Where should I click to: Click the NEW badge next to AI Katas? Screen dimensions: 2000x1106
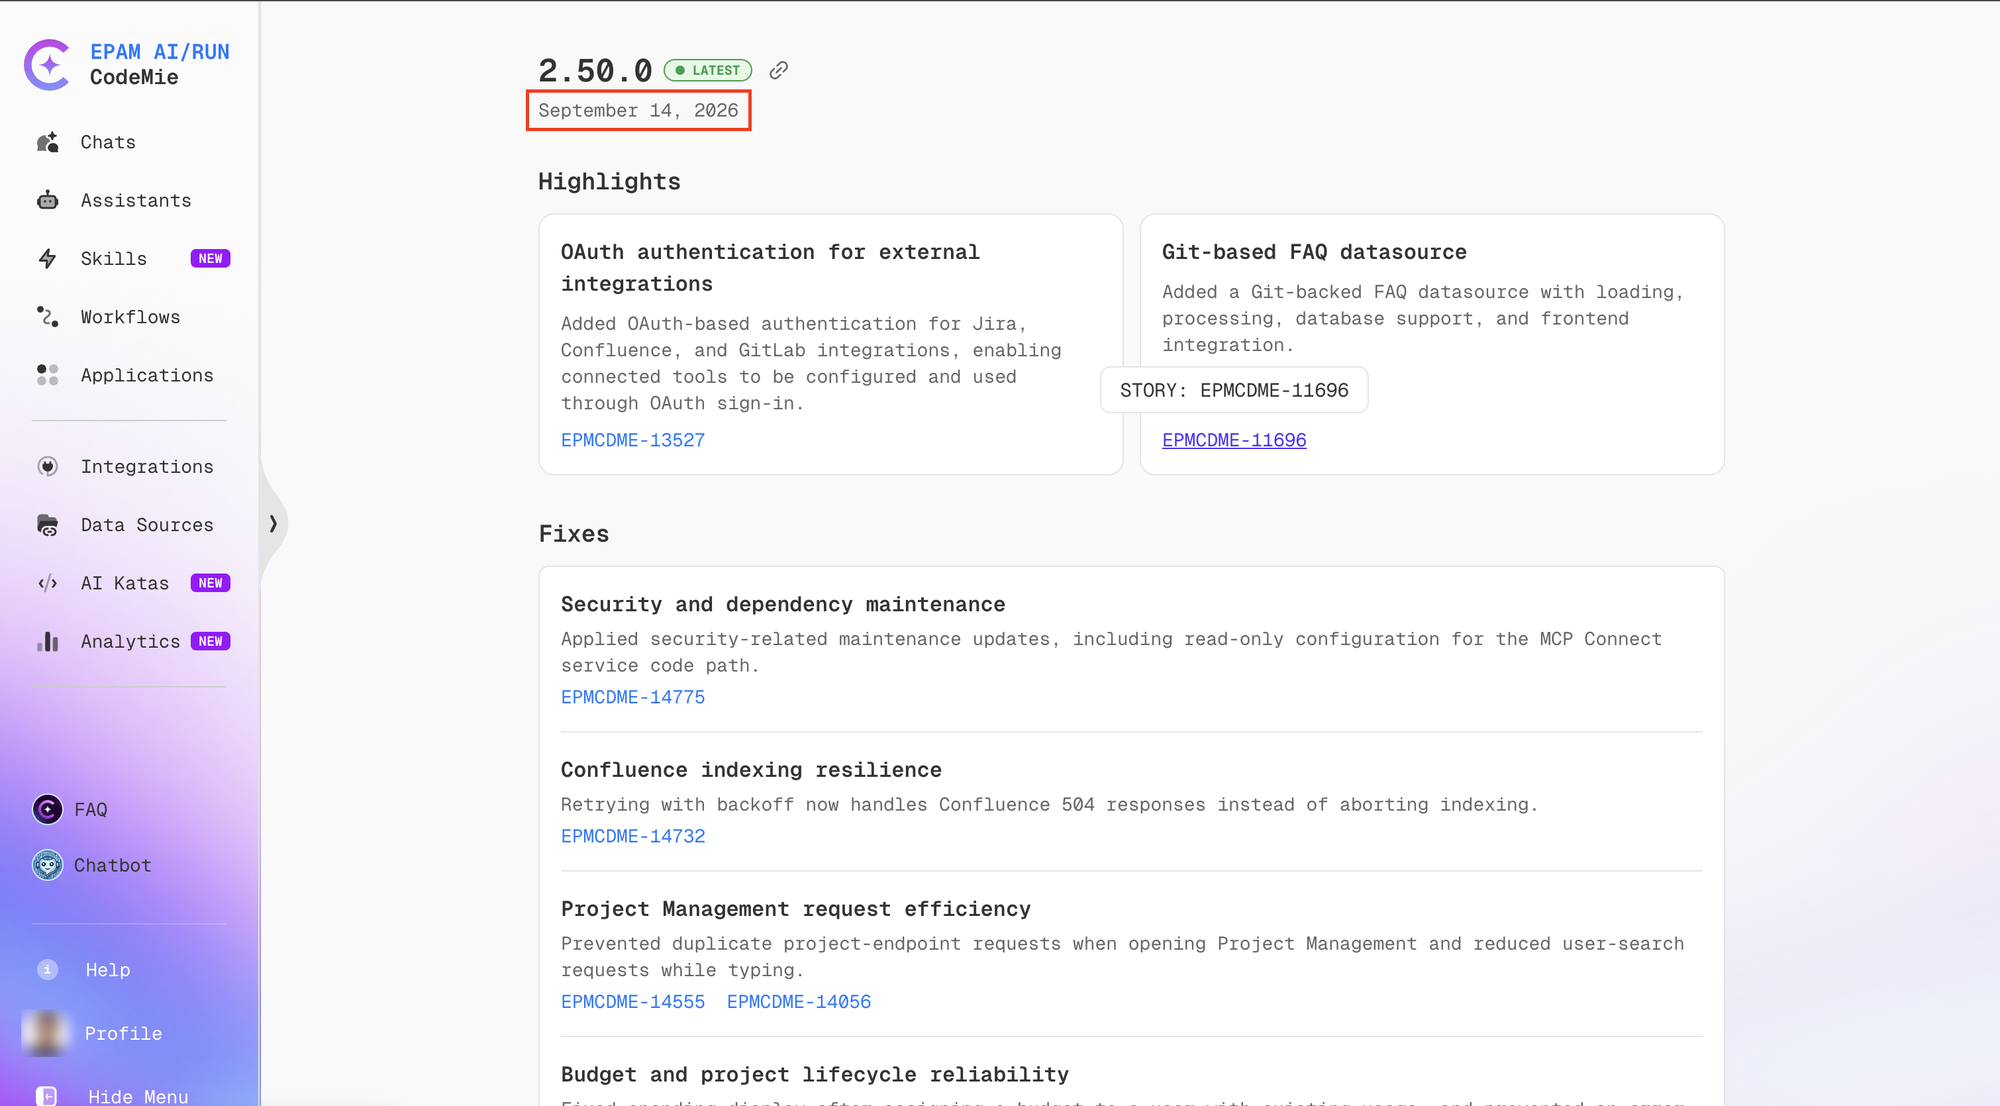click(210, 583)
